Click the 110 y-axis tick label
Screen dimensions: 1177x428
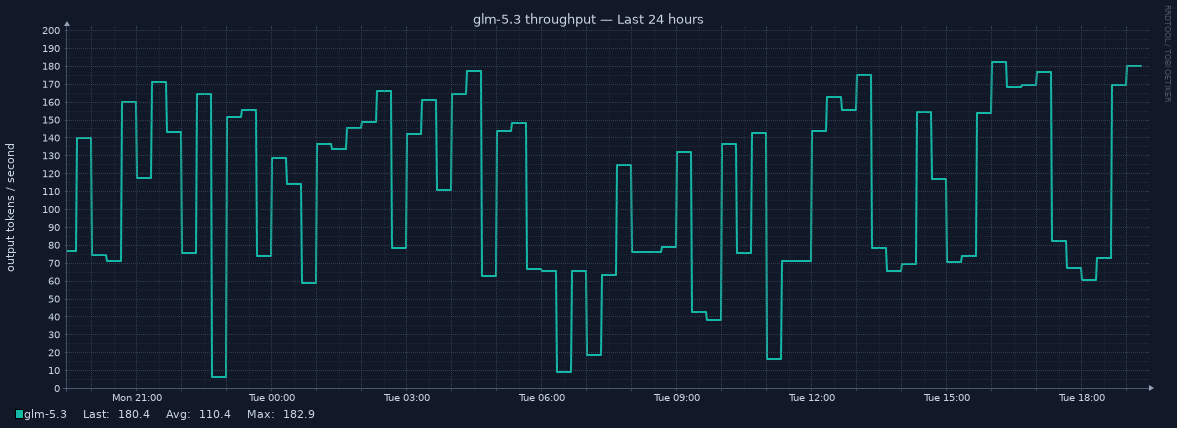tap(51, 191)
